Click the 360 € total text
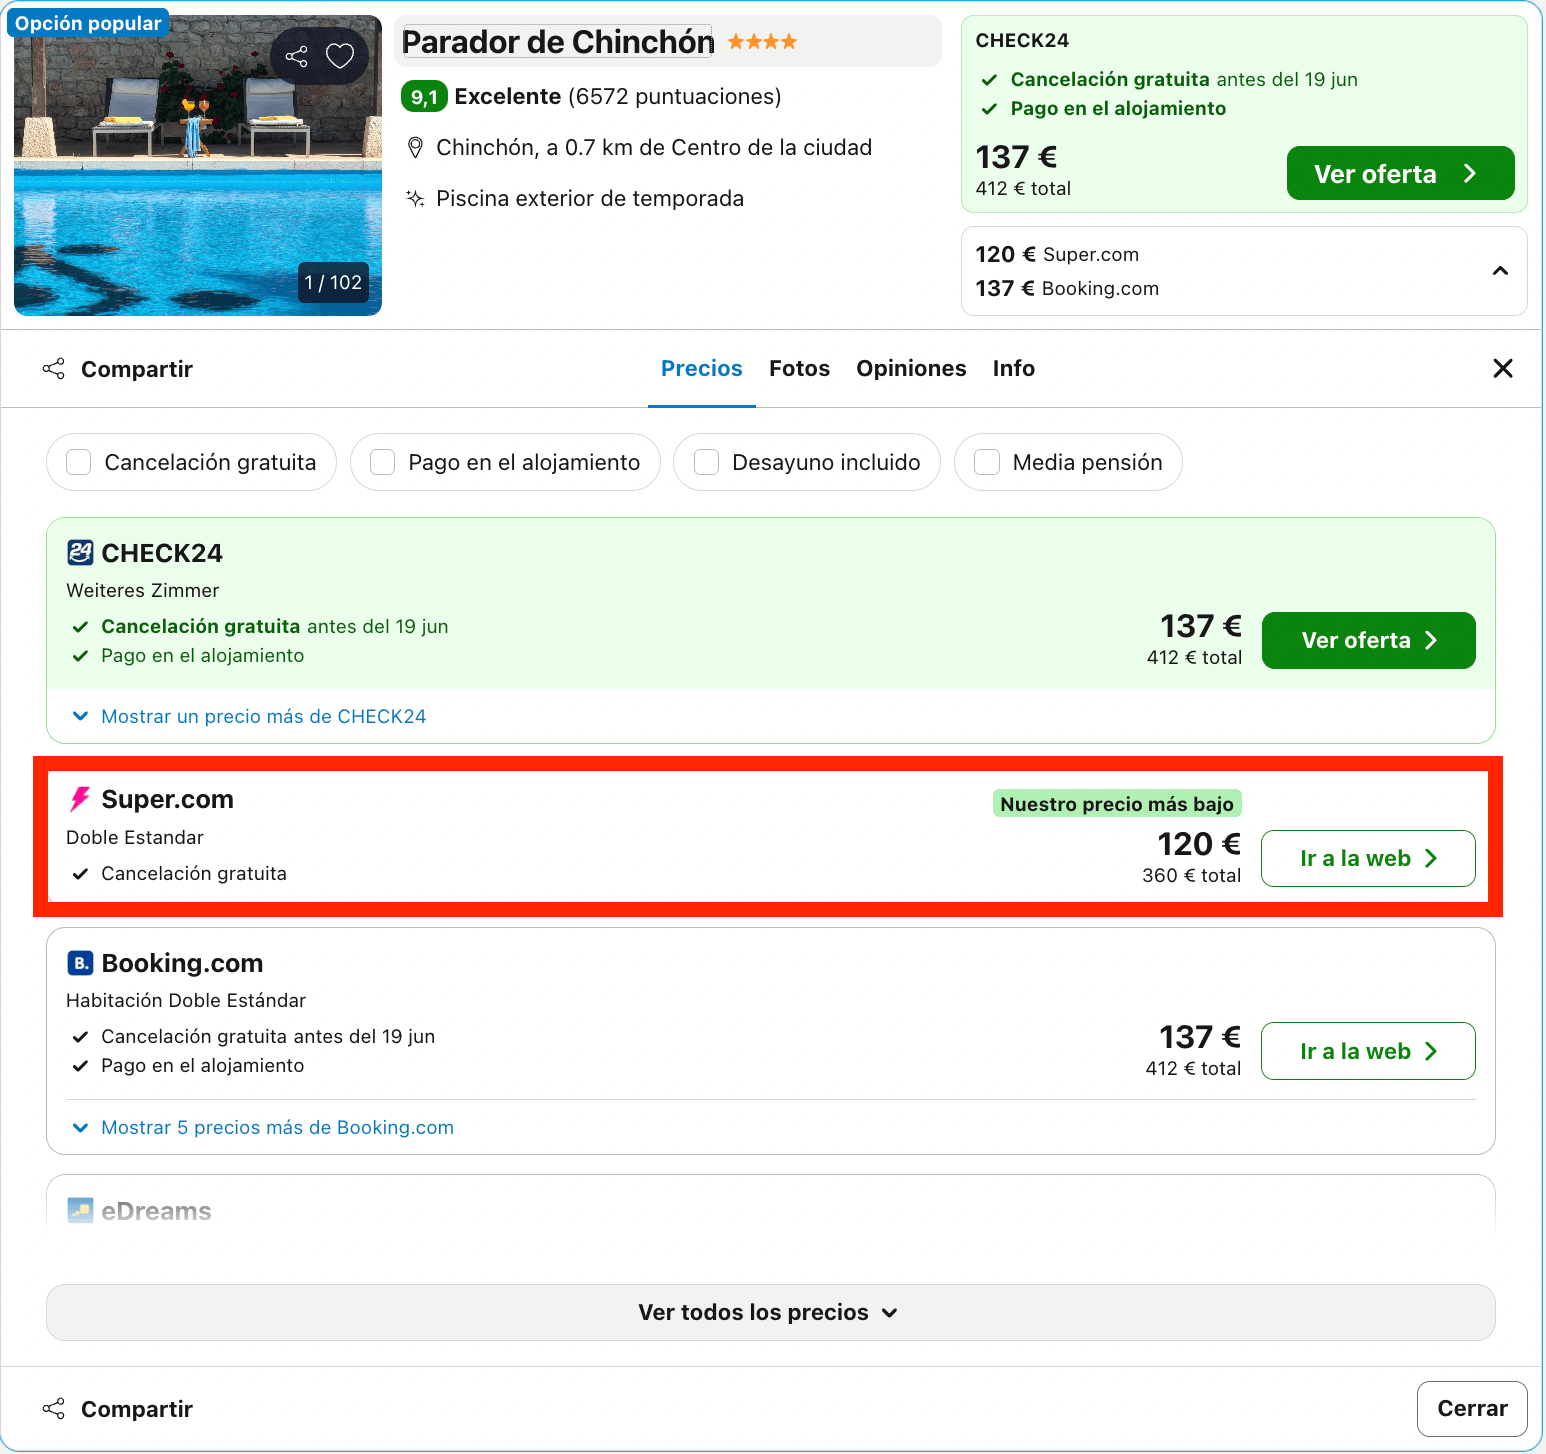 pos(1191,875)
